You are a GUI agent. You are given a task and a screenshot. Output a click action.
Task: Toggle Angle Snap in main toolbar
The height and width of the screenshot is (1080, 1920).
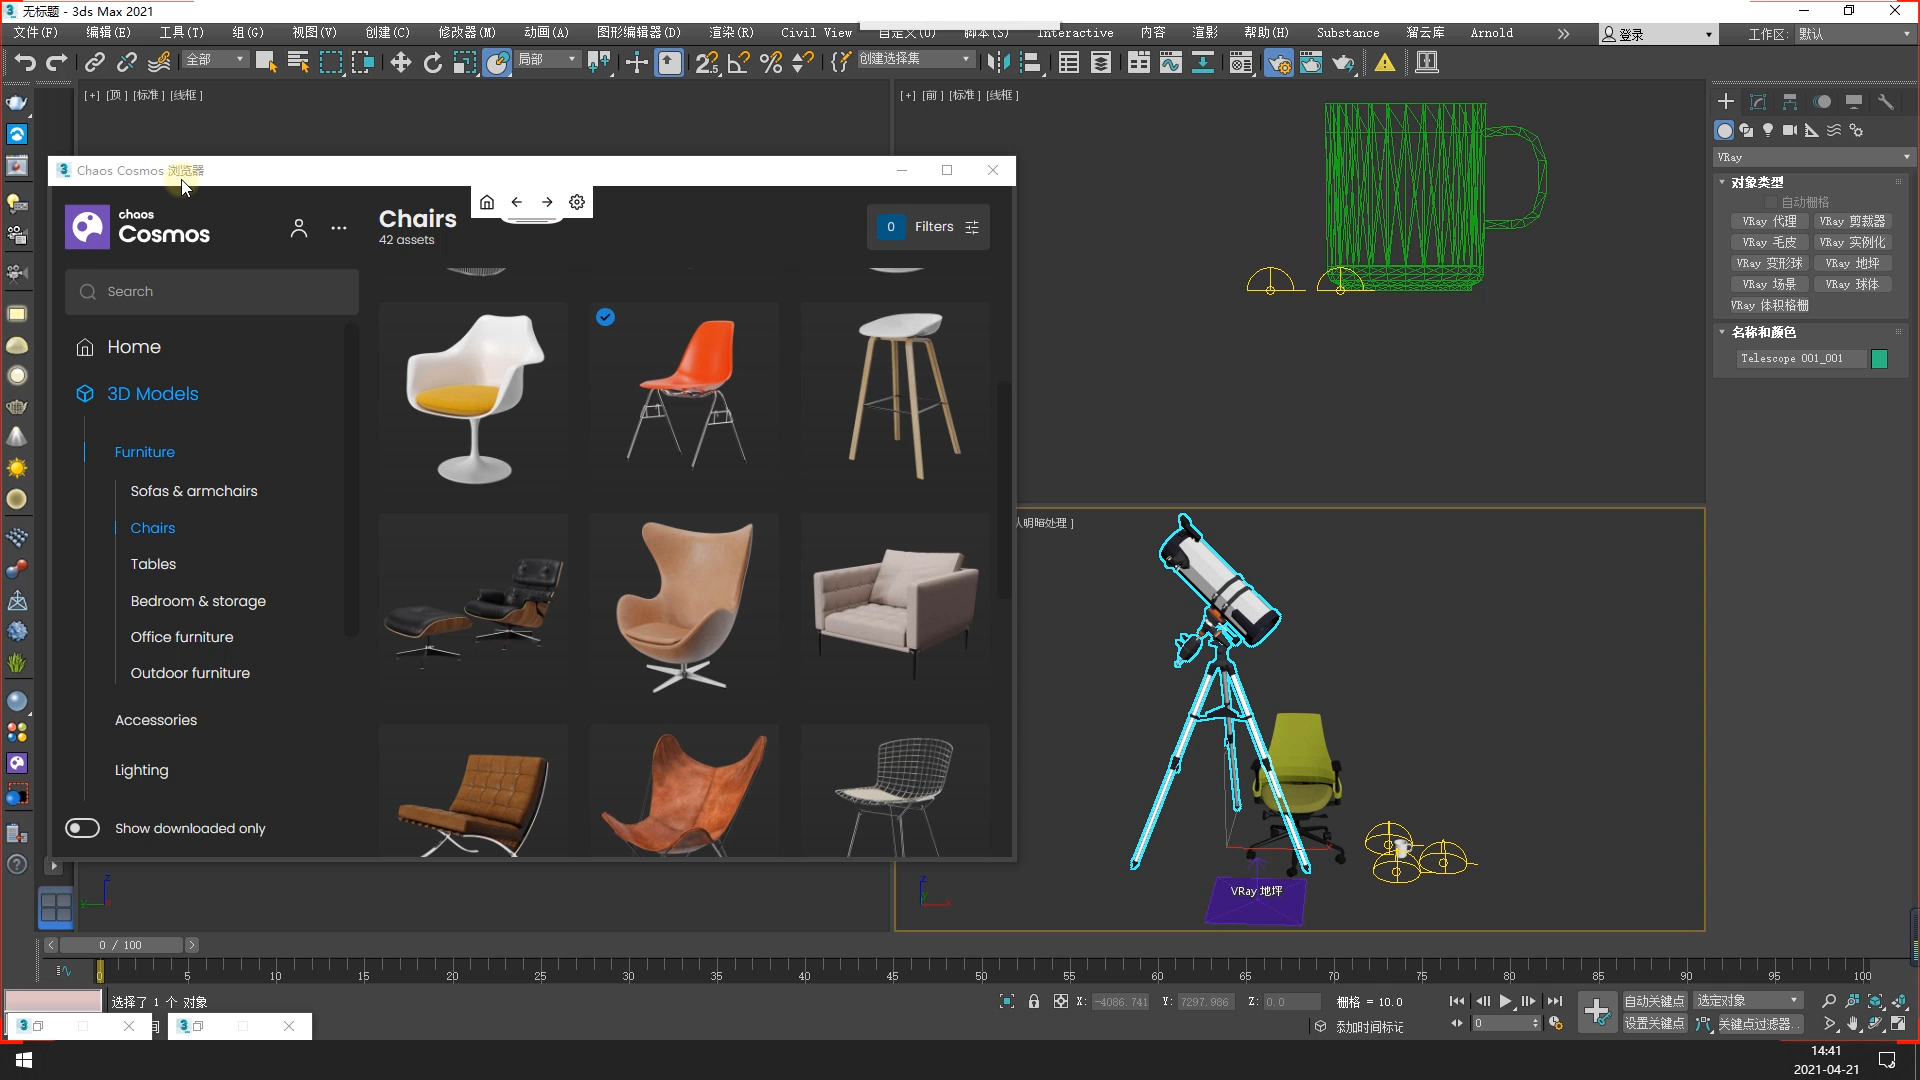738,63
